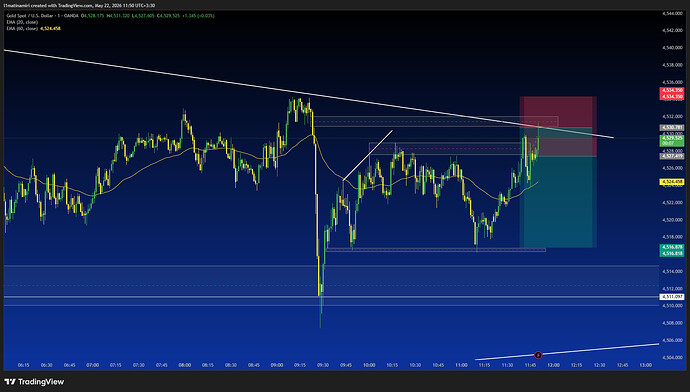Click the 4,540.000 price axis label
Viewport: 690px width, 392px height.
tap(672, 48)
